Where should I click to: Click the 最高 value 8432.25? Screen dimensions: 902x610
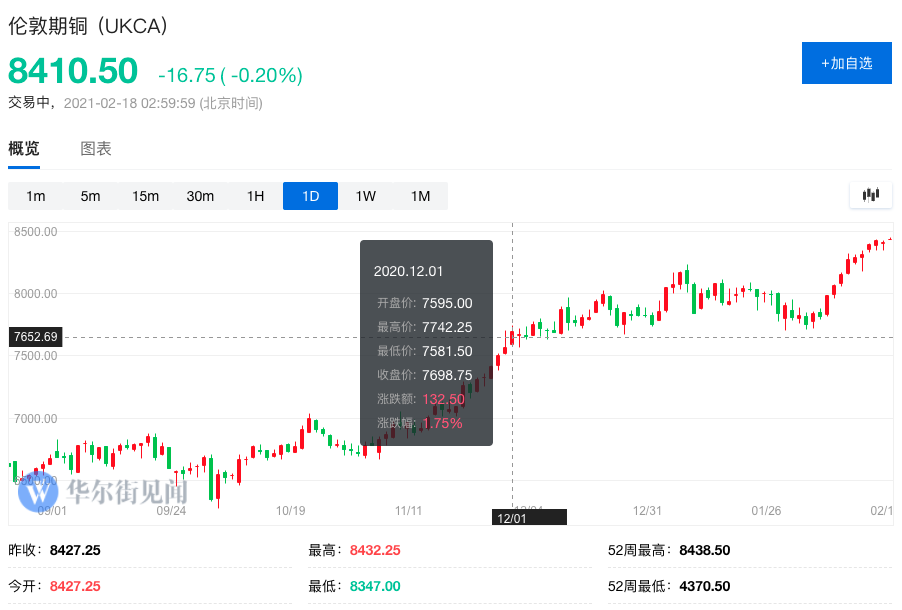point(375,549)
